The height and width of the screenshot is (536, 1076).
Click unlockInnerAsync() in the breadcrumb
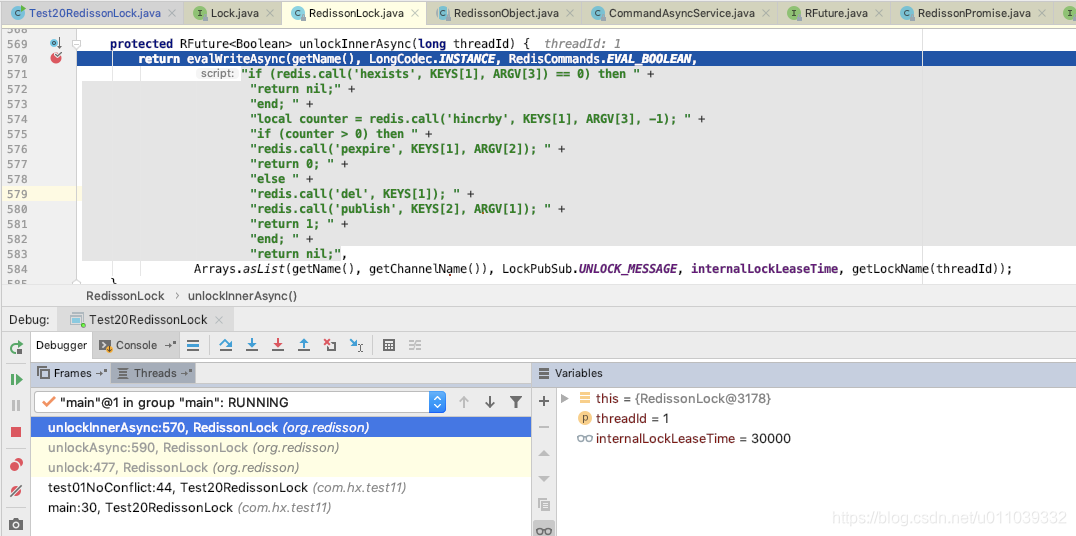(242, 296)
